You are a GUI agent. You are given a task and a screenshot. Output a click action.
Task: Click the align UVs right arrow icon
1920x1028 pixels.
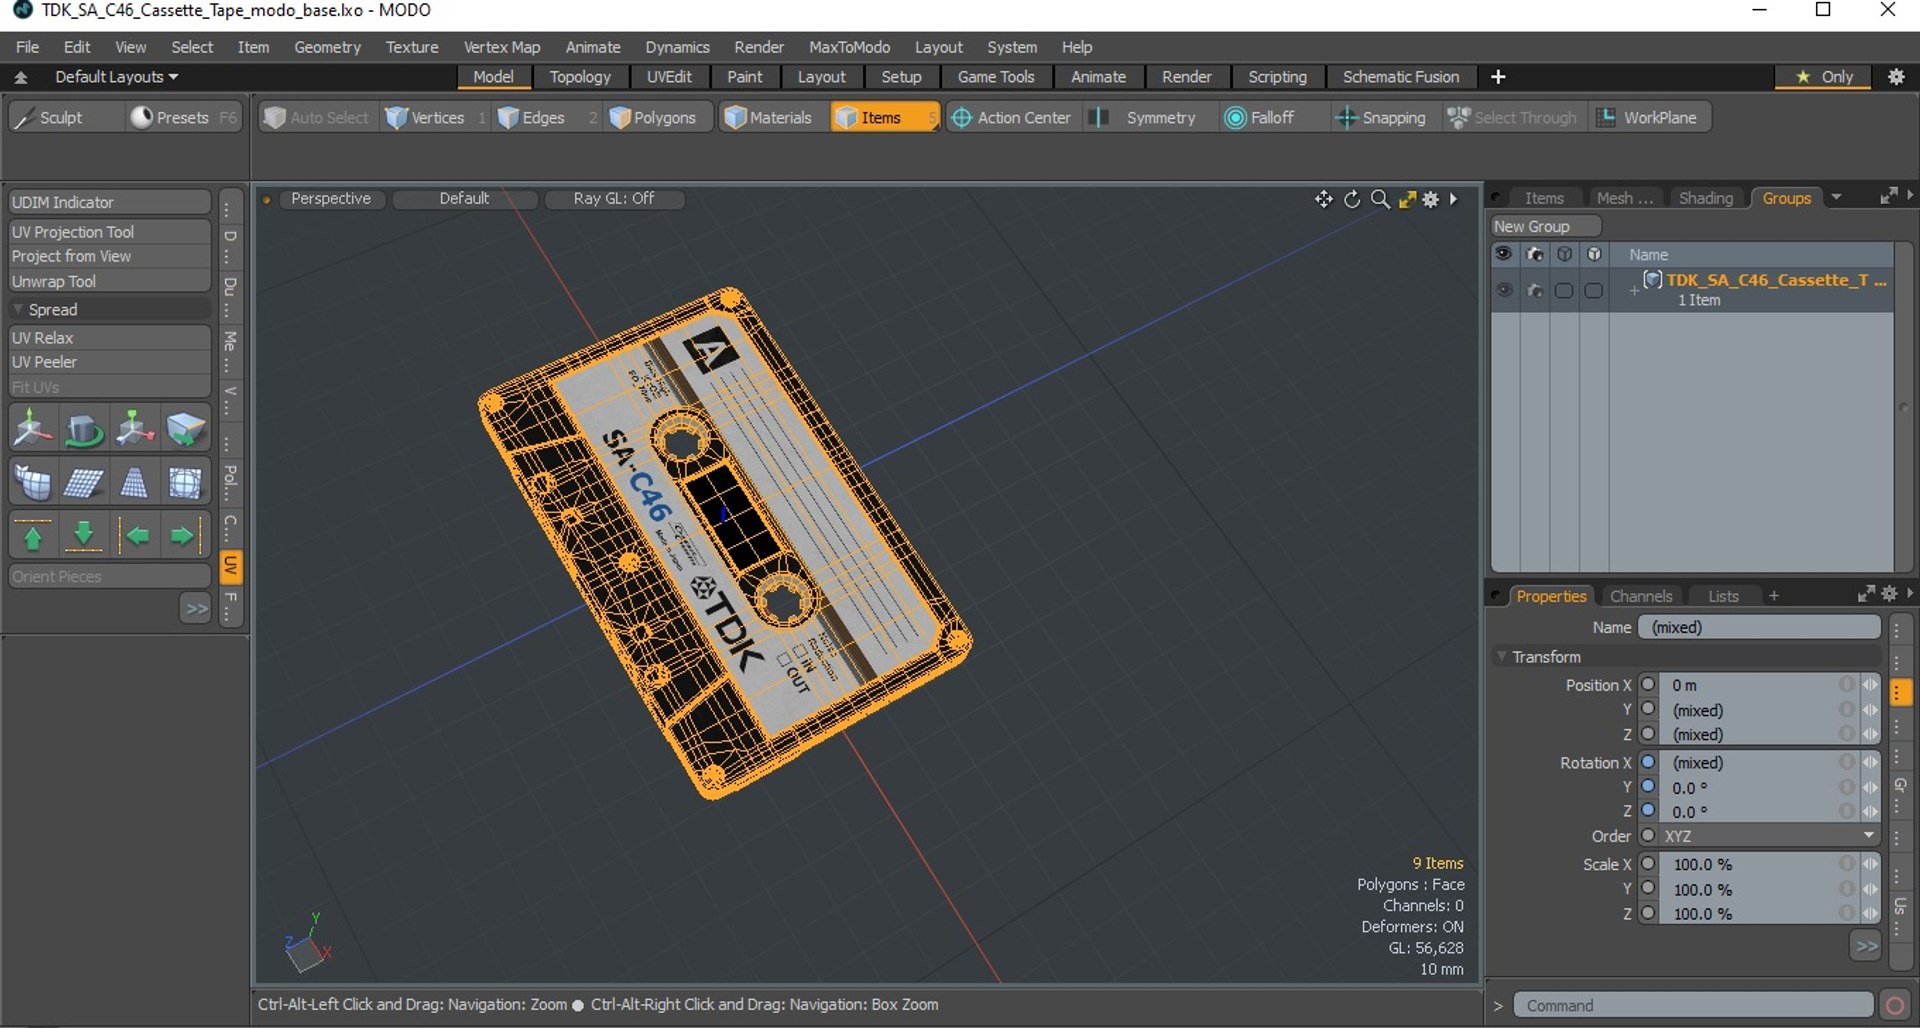[x=185, y=536]
